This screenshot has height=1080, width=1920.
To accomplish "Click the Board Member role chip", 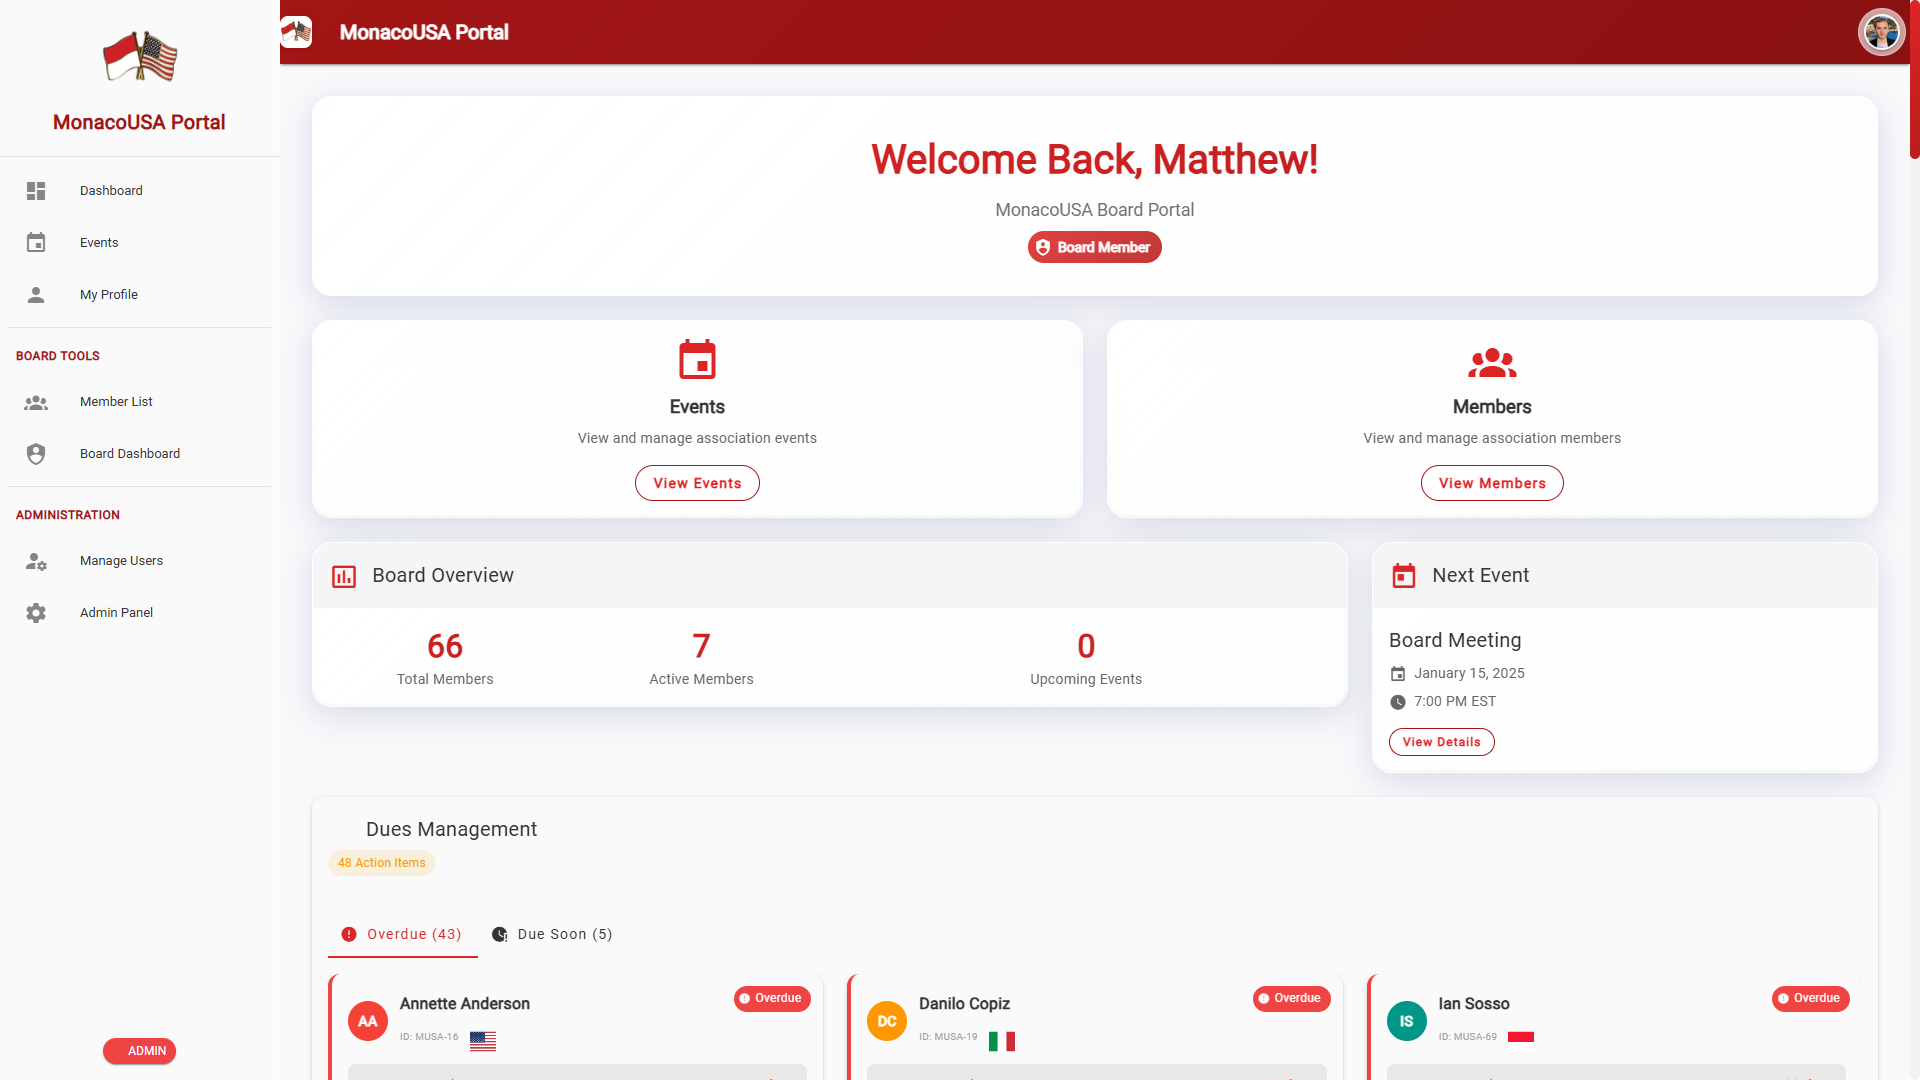I will (x=1094, y=247).
